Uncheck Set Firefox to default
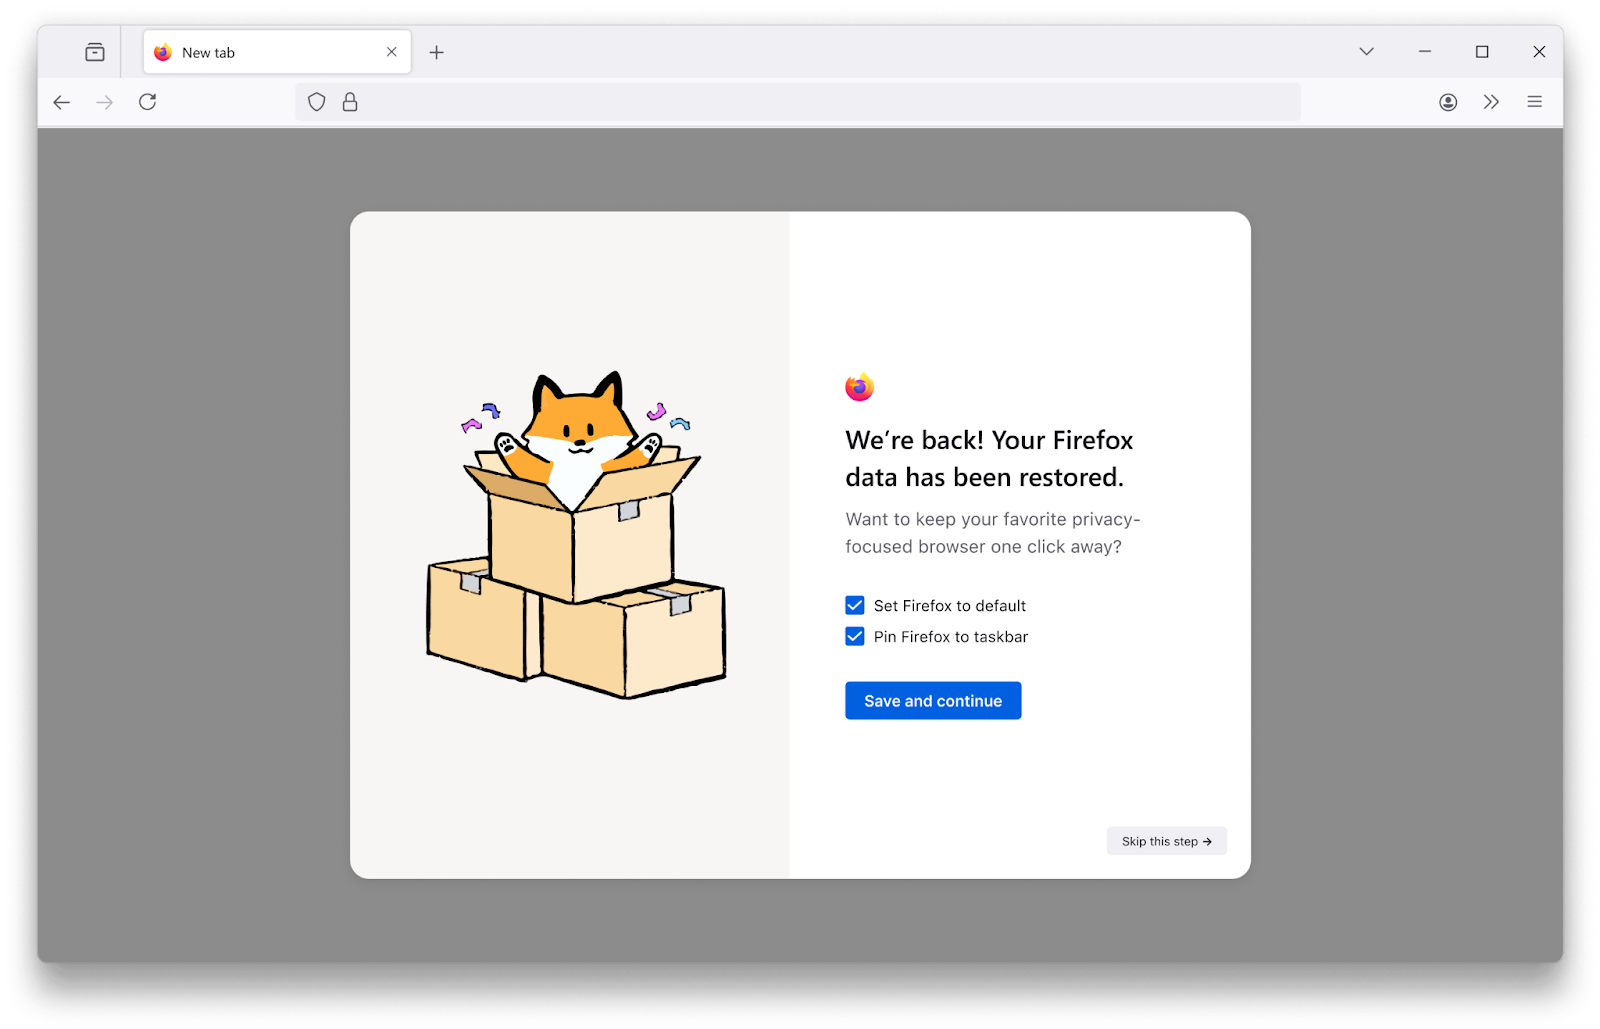The height and width of the screenshot is (1029, 1600). pos(854,605)
